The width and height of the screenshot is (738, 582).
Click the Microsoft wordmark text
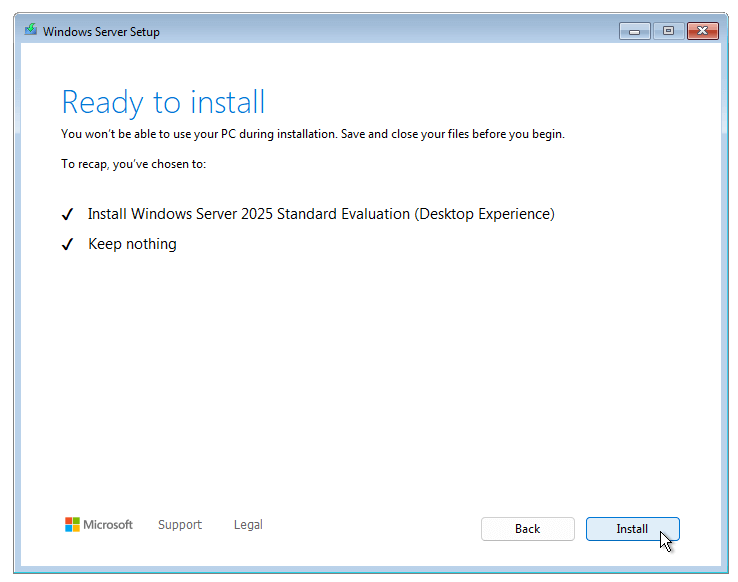108,525
